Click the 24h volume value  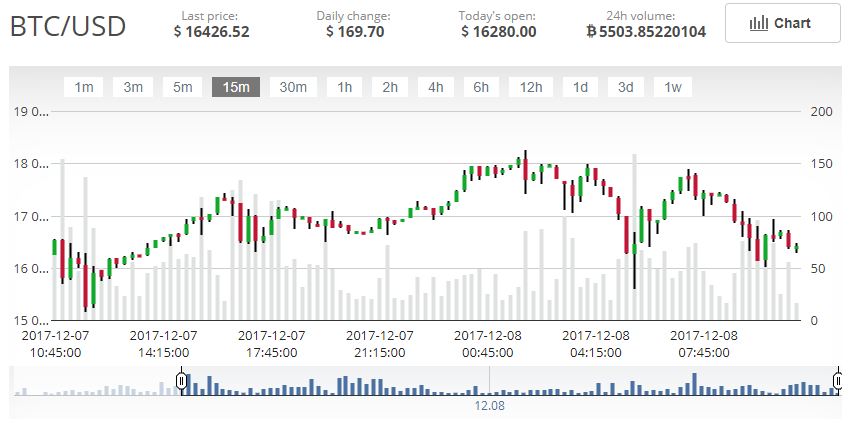point(646,32)
